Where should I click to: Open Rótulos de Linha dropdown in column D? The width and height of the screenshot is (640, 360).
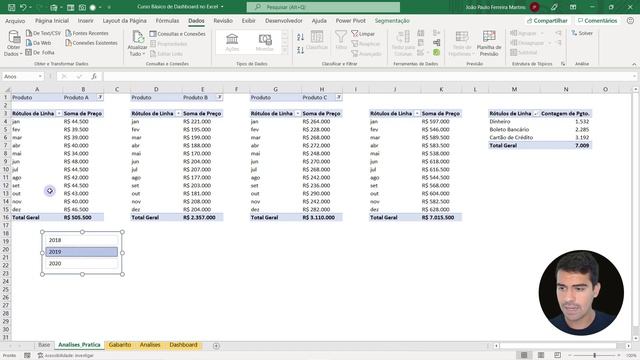(178, 113)
